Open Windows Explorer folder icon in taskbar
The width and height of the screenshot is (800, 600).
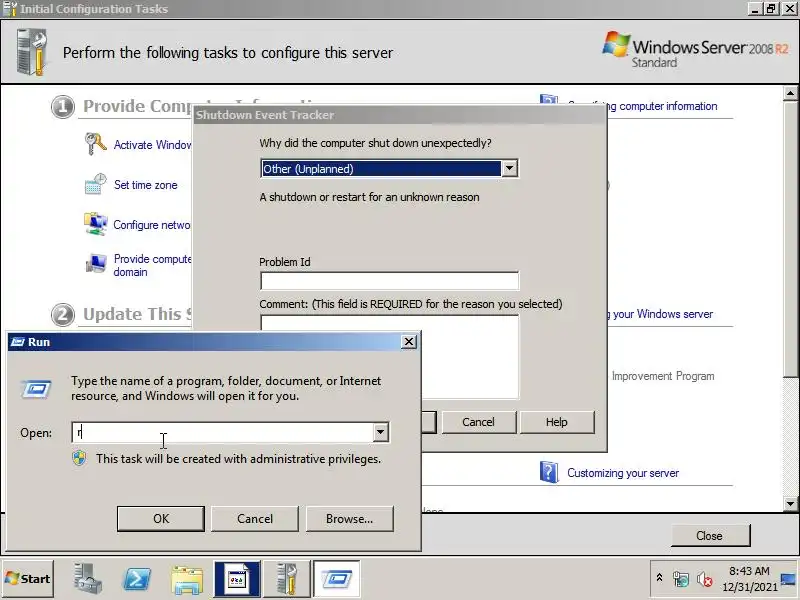(187, 579)
